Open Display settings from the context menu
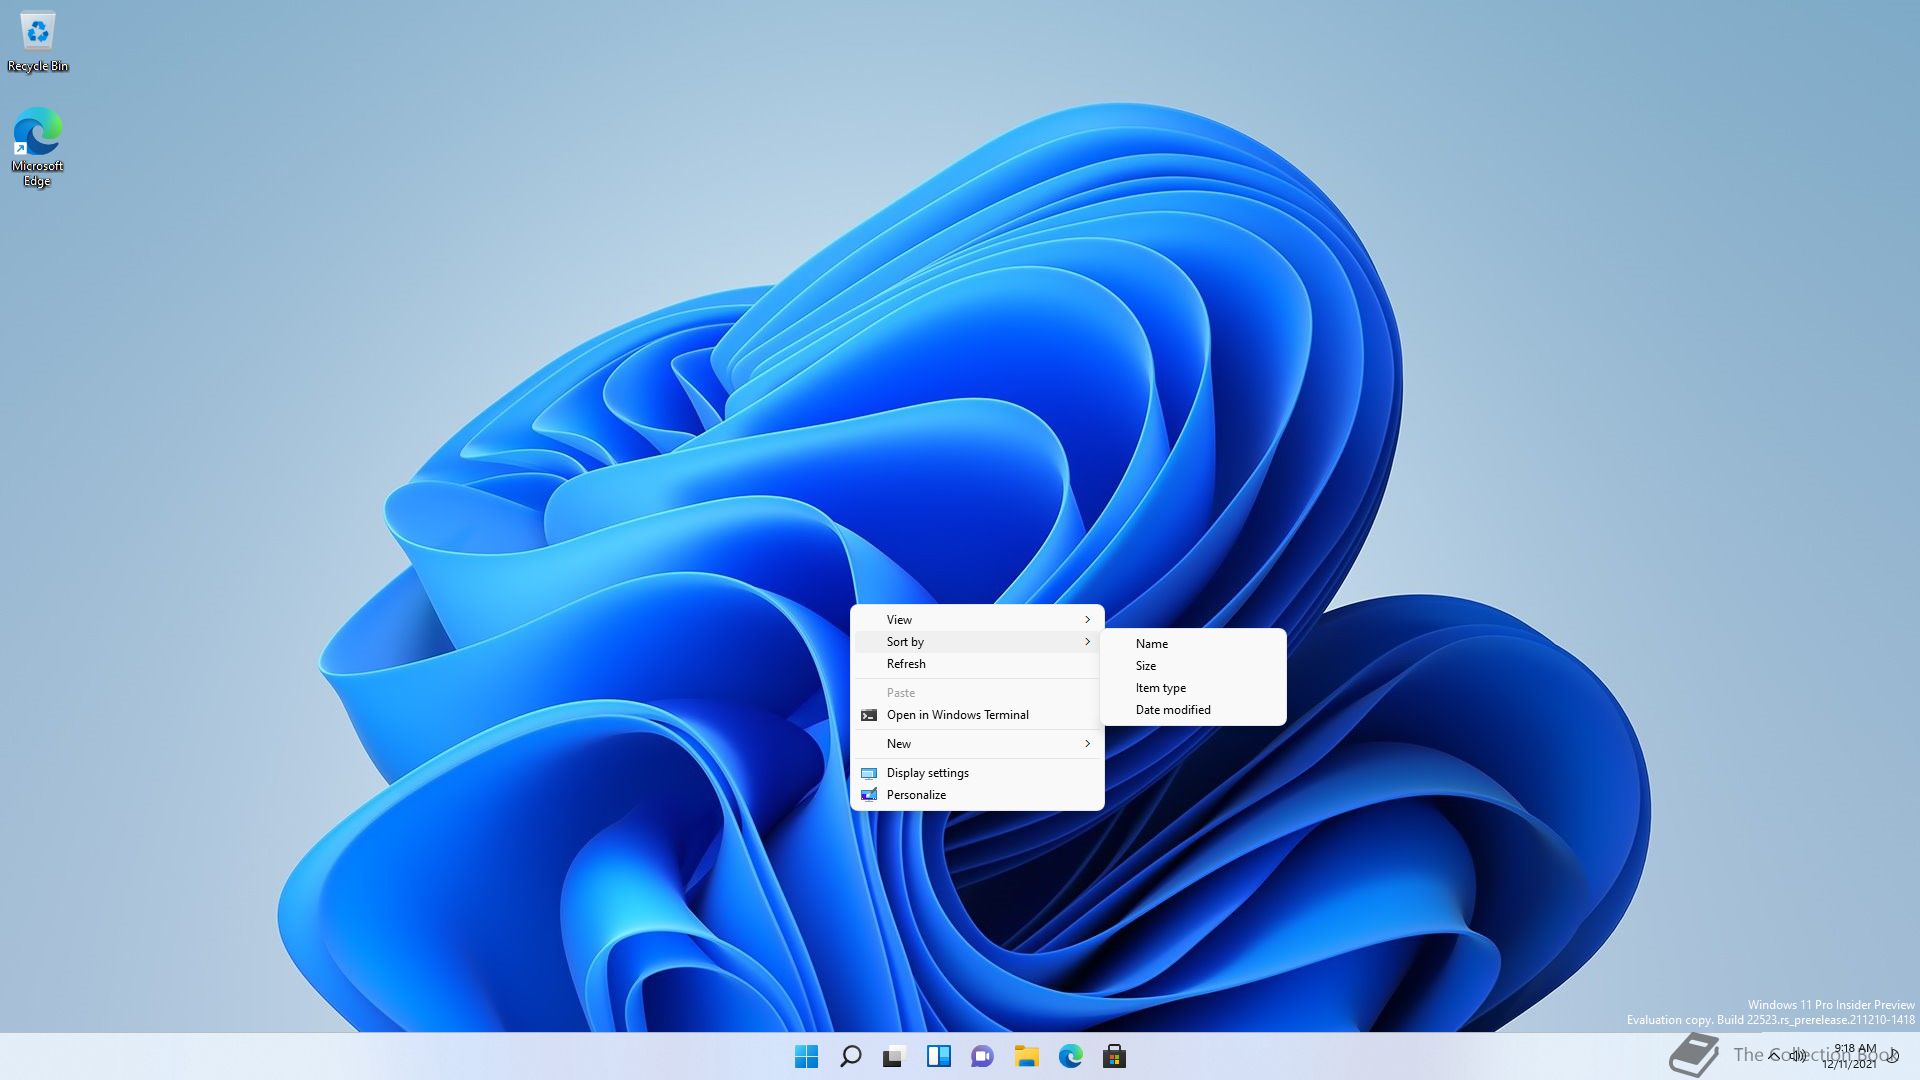The width and height of the screenshot is (1920, 1080). click(x=977, y=773)
